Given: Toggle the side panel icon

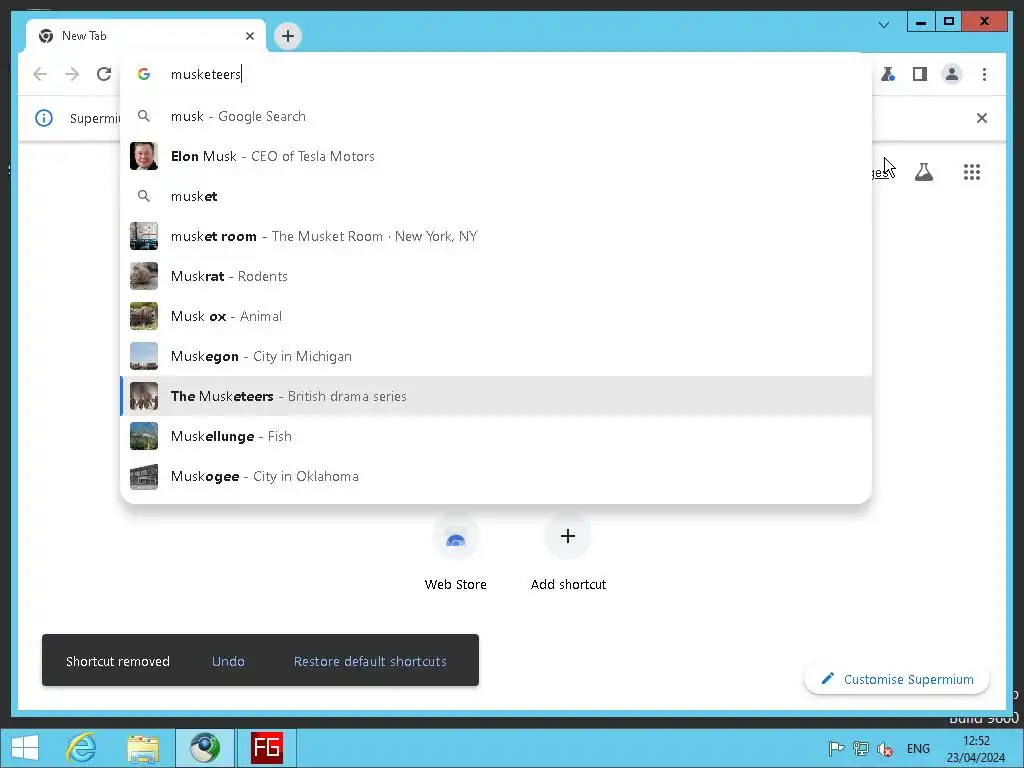Looking at the screenshot, I should (920, 74).
